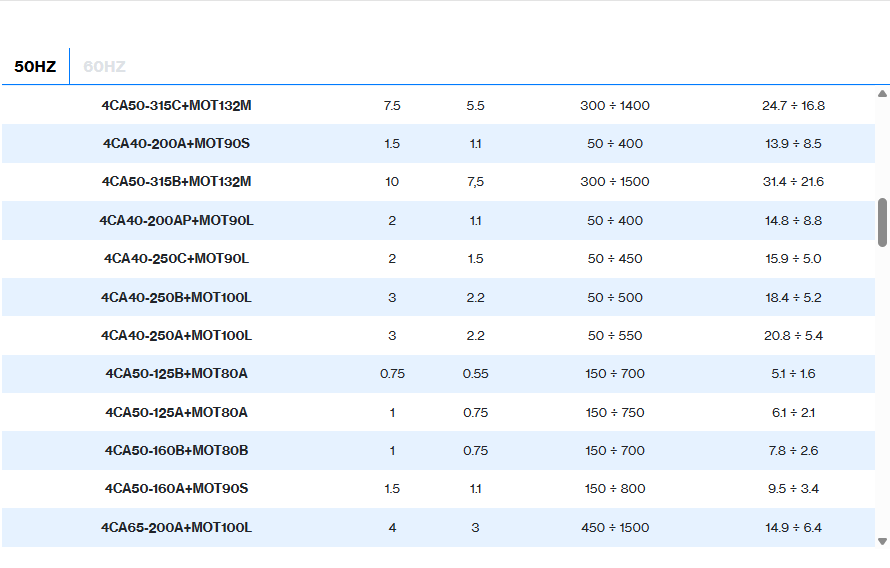Viewport: 890px width, 568px height.
Task: Choose model 4CA65-200A+MOT100L
Action: 176,527
